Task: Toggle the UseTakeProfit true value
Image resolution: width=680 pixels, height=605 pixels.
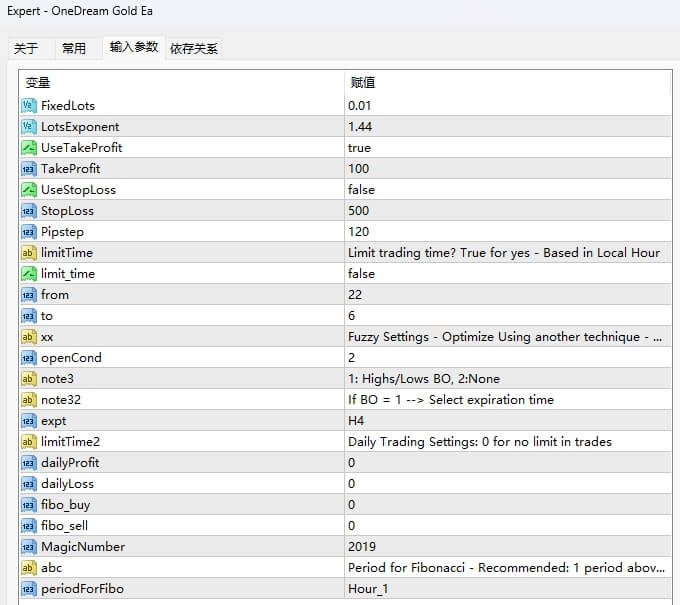Action: (360, 148)
